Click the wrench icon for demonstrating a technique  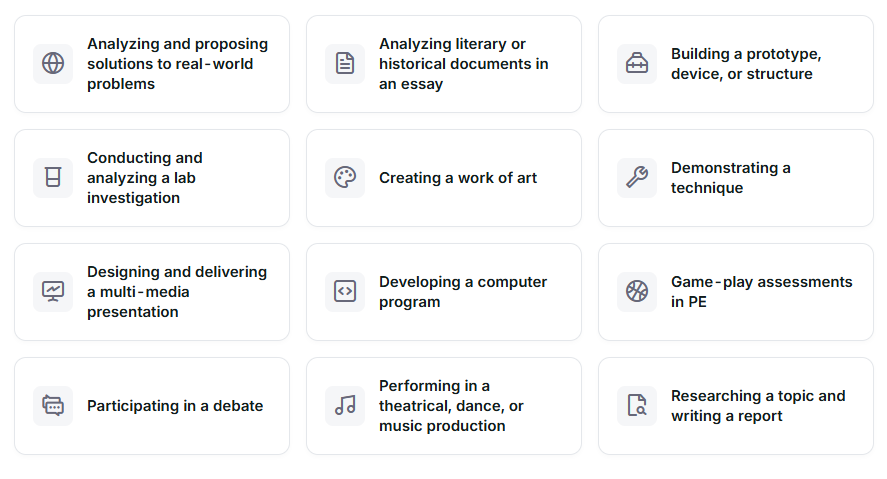click(637, 178)
